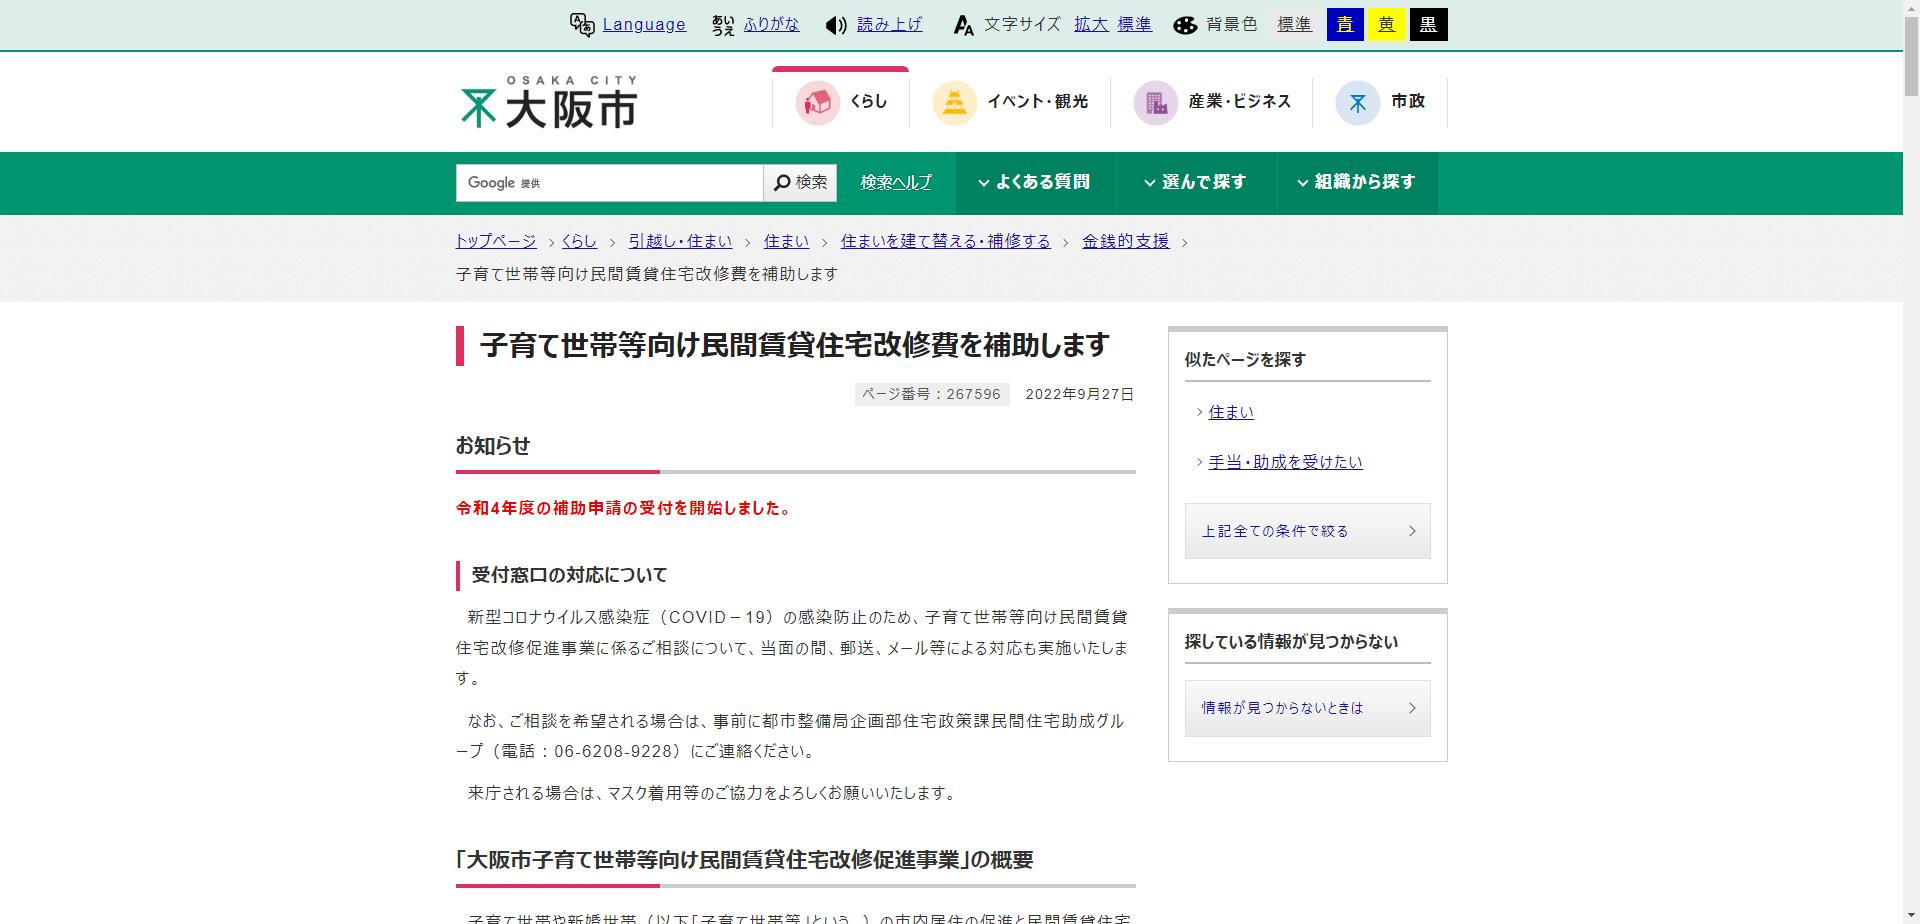
Task: Click 探している情報が見つからない heading
Action: (x=1291, y=641)
